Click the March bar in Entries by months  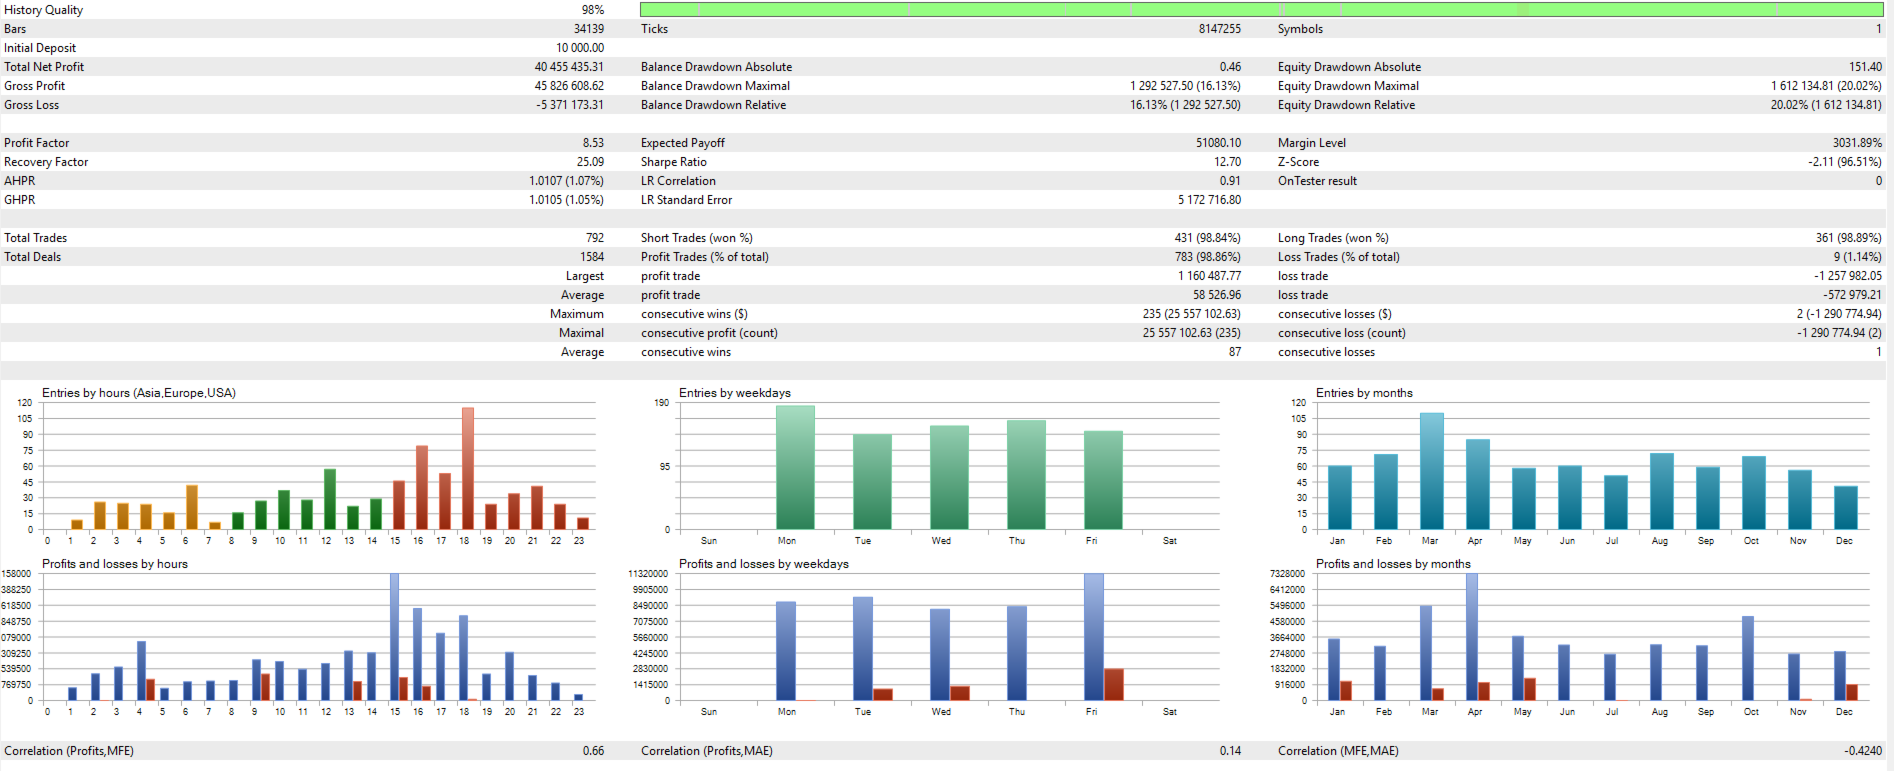coord(1431,471)
